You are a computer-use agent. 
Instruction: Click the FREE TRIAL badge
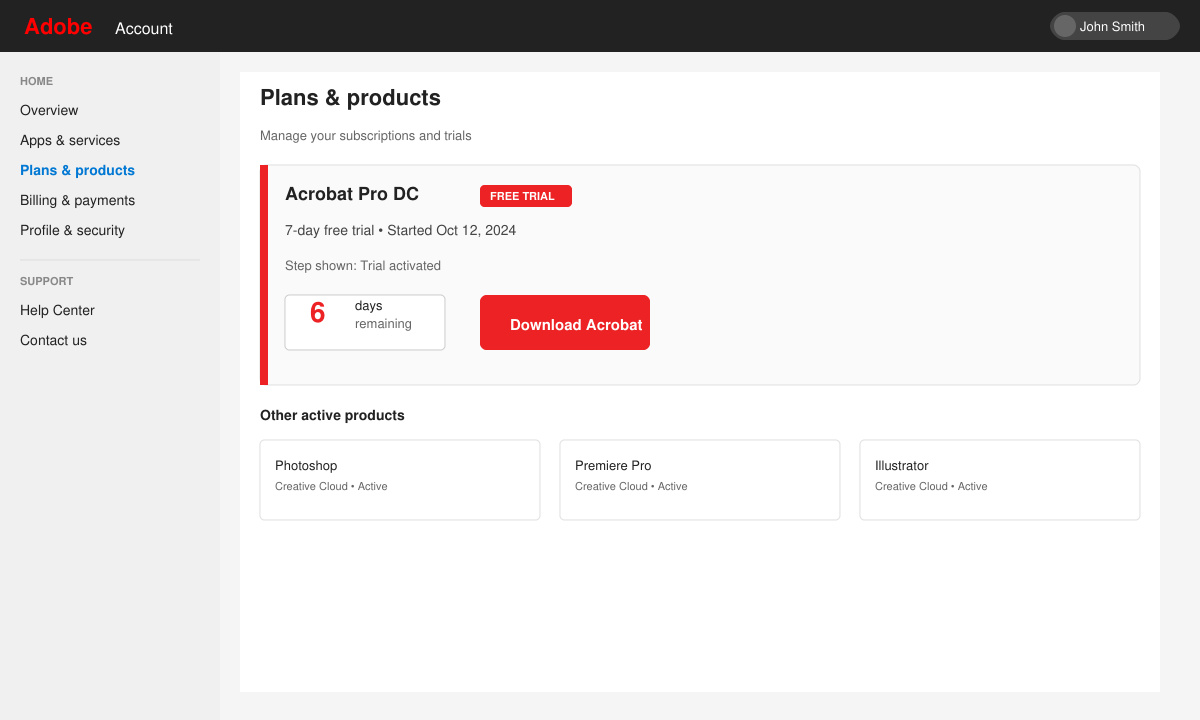[526, 196]
